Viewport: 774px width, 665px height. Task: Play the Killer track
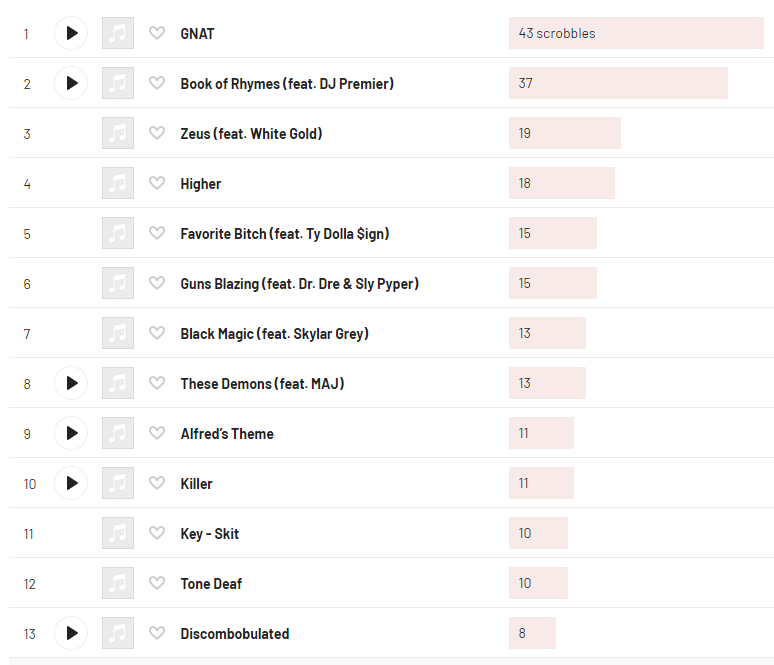(x=71, y=483)
